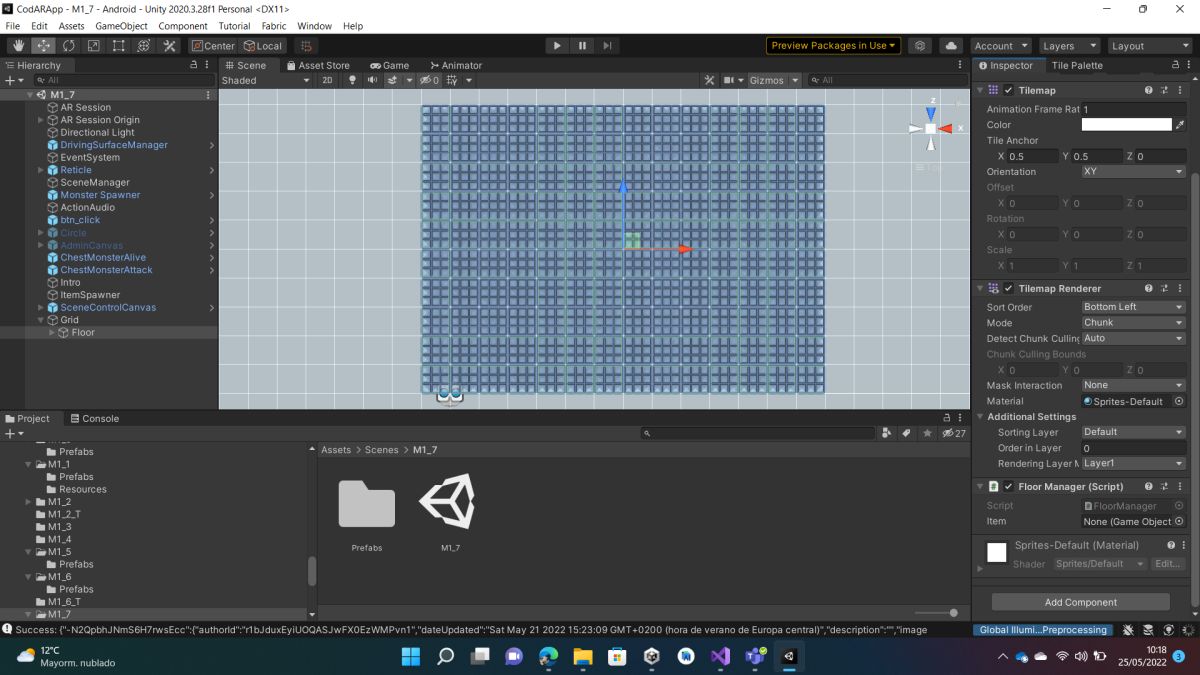The width and height of the screenshot is (1200, 675).
Task: Search project by type icon
Action: coord(887,433)
